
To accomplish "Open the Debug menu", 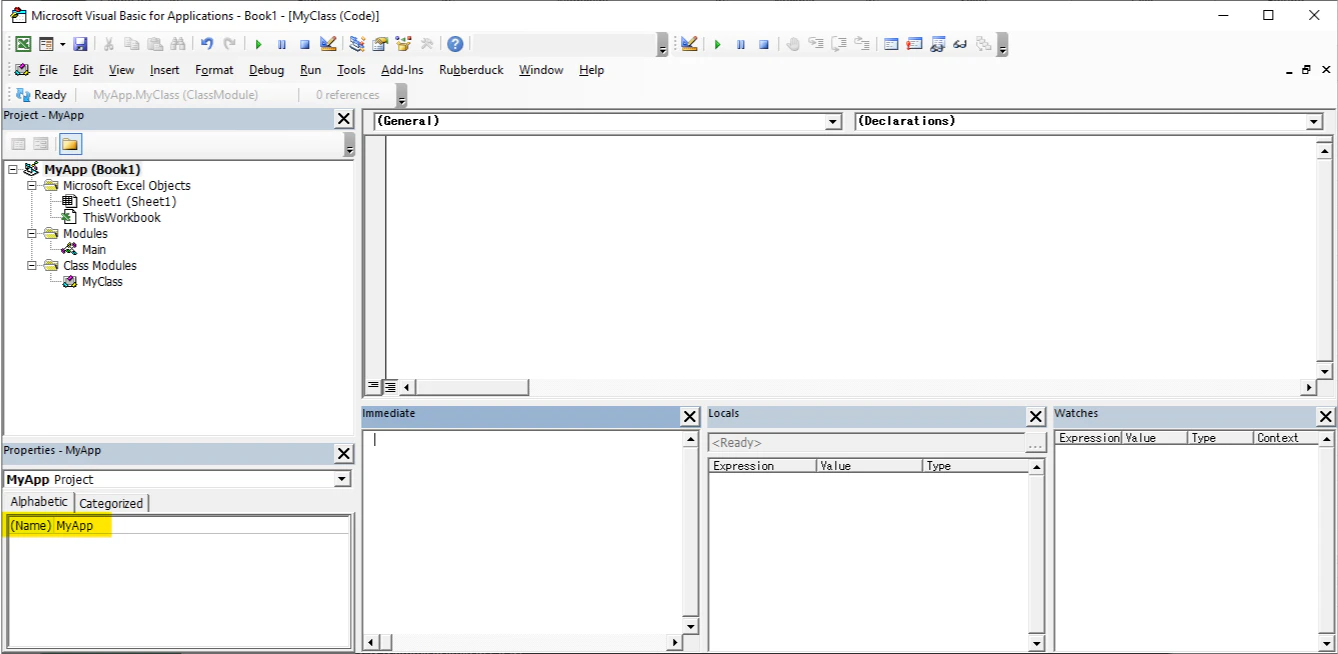I will 266,70.
